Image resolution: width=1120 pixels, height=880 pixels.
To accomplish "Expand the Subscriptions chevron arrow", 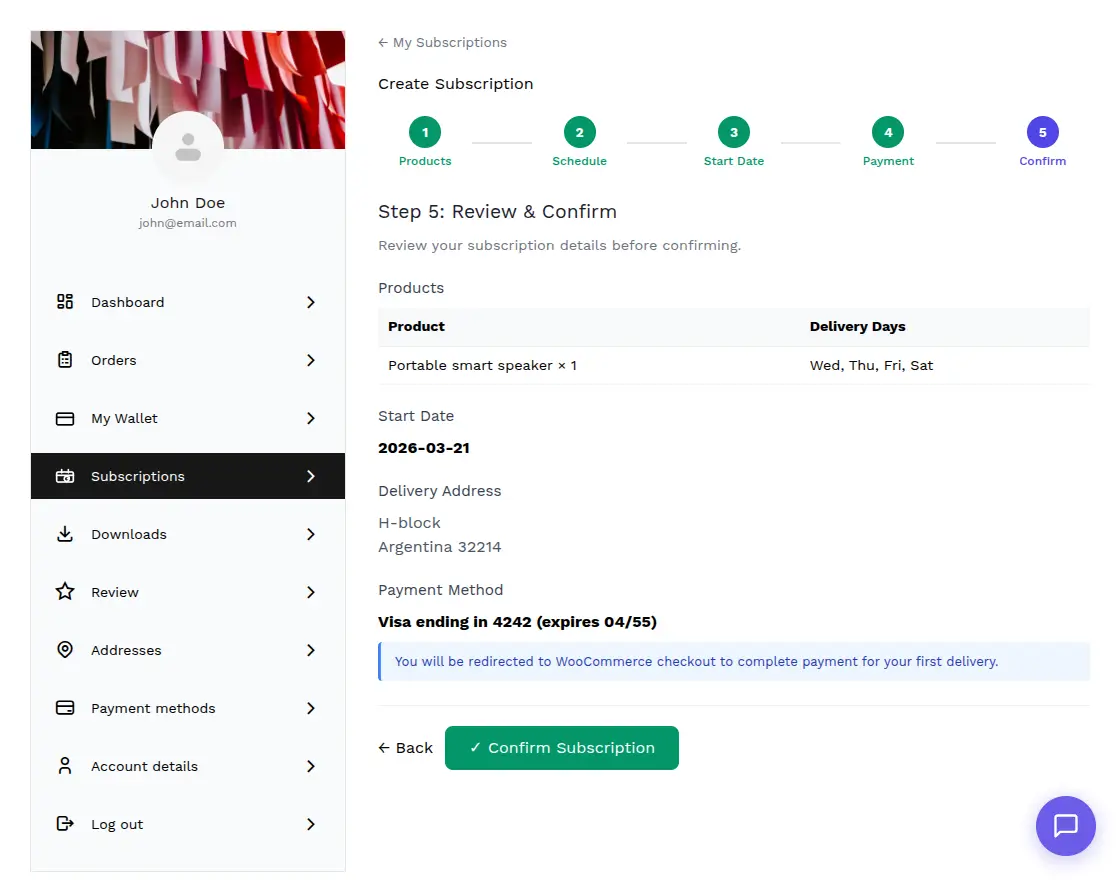I will (x=311, y=476).
